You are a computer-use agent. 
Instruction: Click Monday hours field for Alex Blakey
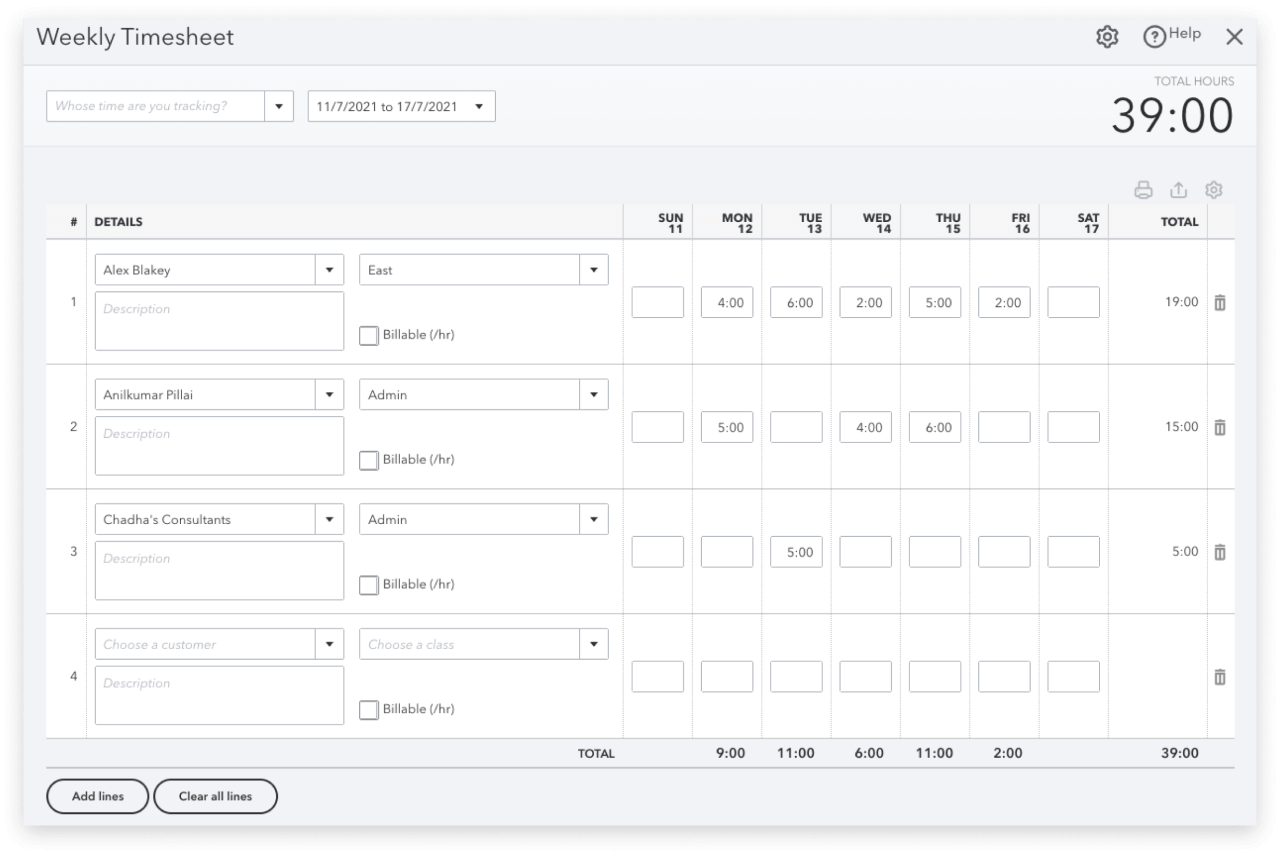tap(727, 302)
